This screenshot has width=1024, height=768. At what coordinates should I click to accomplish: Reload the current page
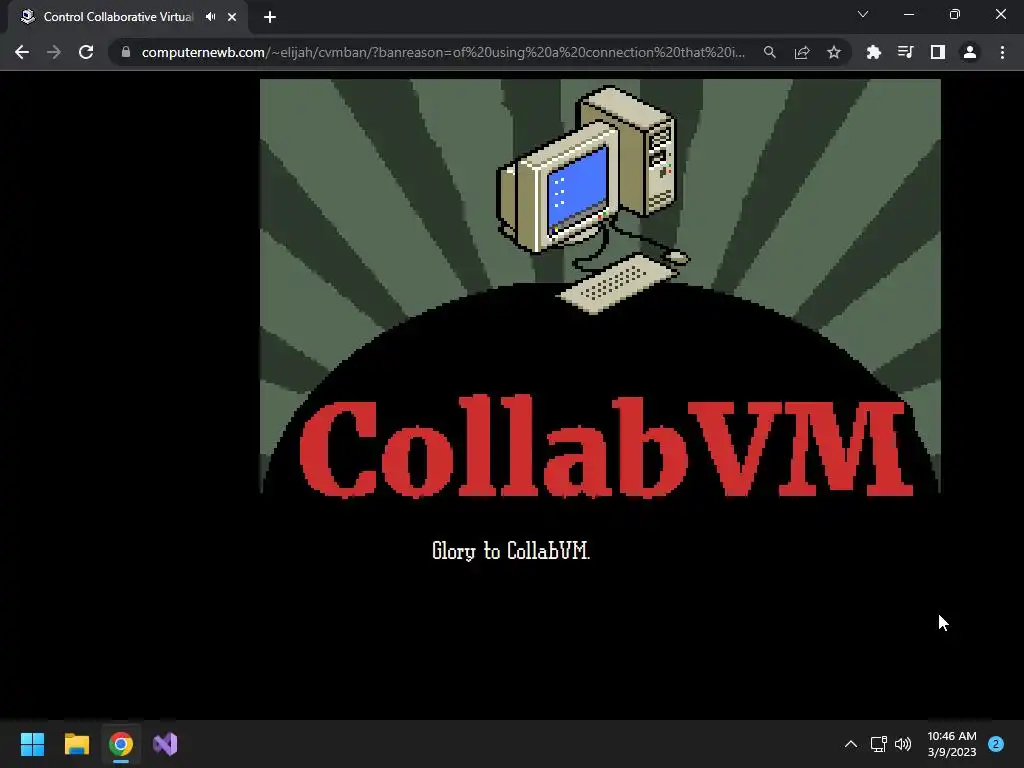pos(86,52)
